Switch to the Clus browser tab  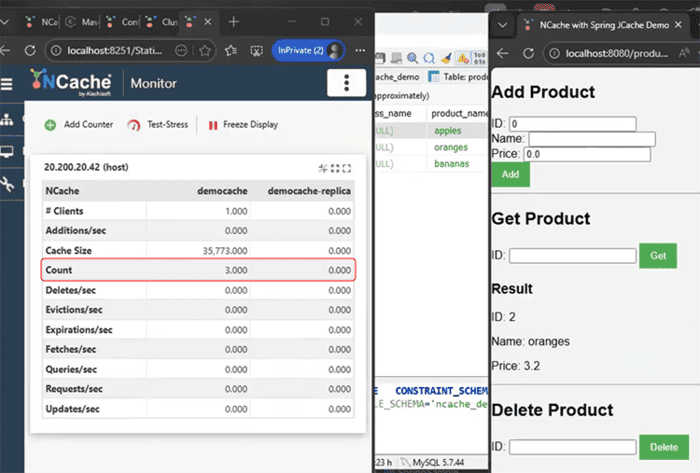coord(162,22)
